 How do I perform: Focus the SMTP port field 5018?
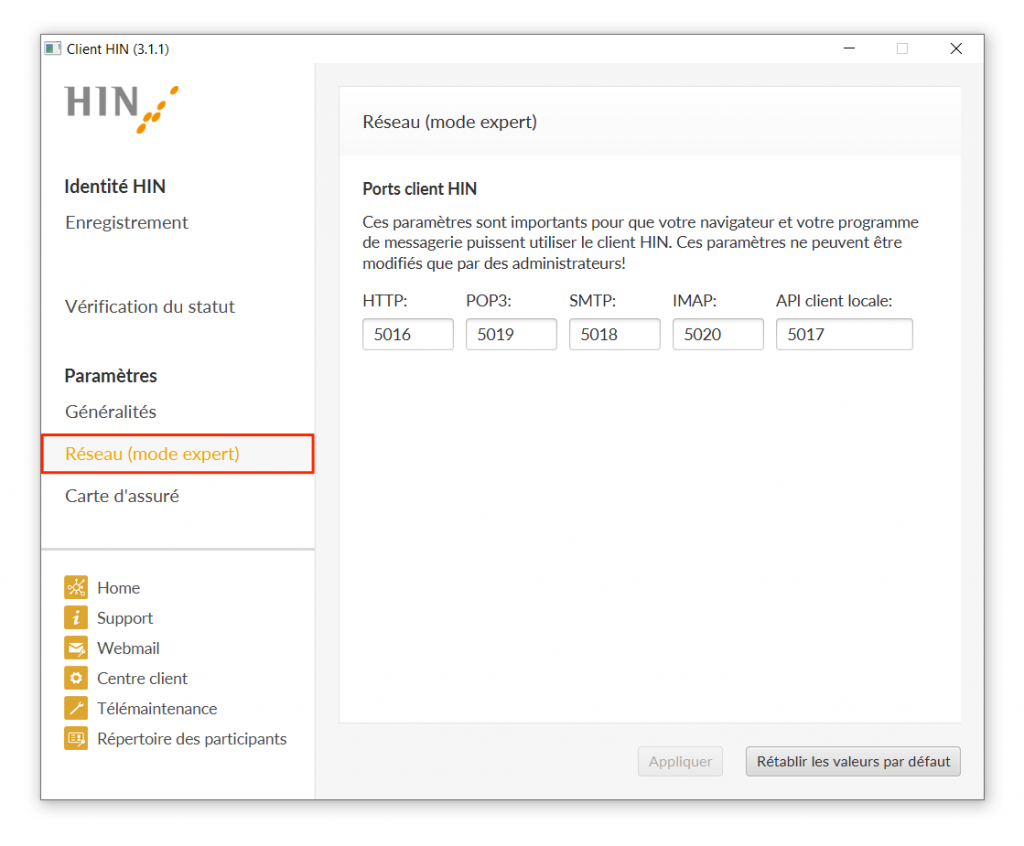click(615, 334)
